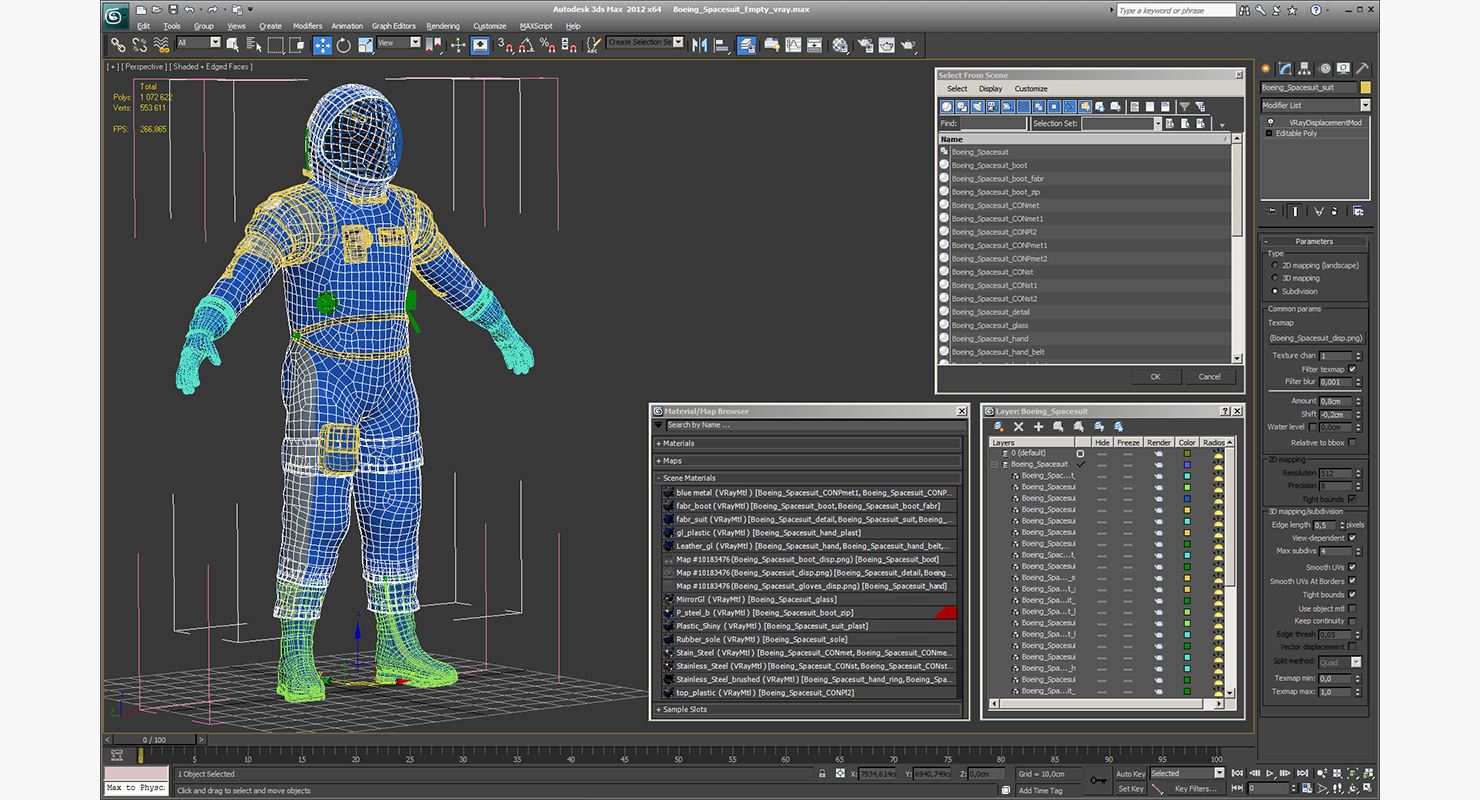Image resolution: width=1480 pixels, height=800 pixels.
Task: Click Pin Stack icon under modifier stack
Action: (x=1273, y=211)
